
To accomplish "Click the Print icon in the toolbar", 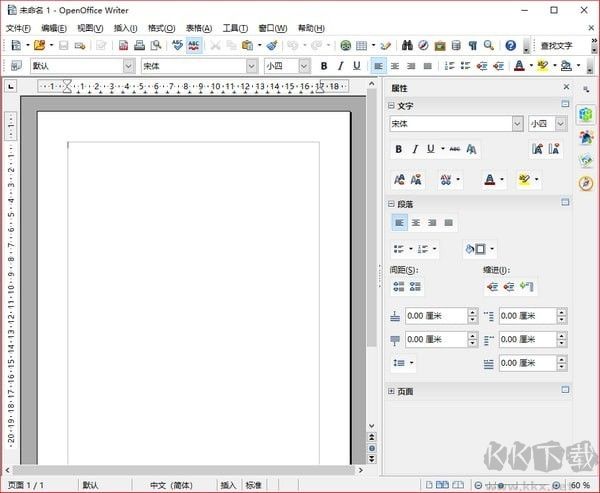I will click(x=140, y=46).
